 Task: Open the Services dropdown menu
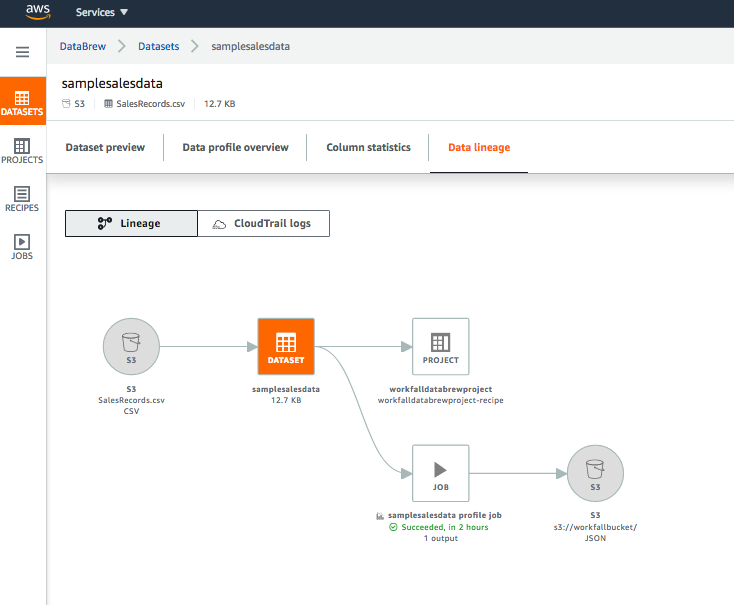[102, 12]
